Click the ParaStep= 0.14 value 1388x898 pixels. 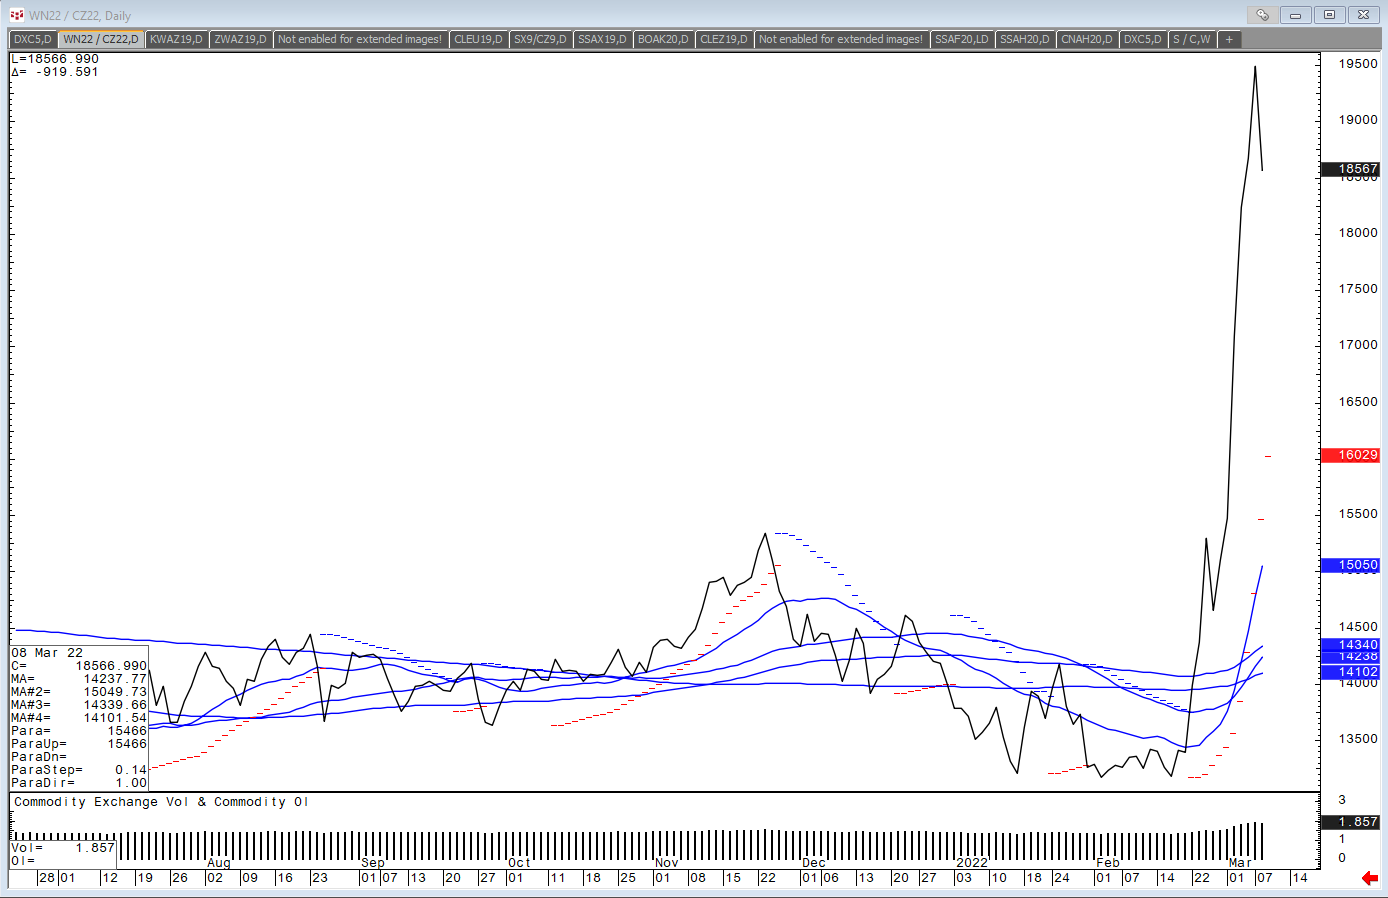pyautogui.click(x=79, y=770)
